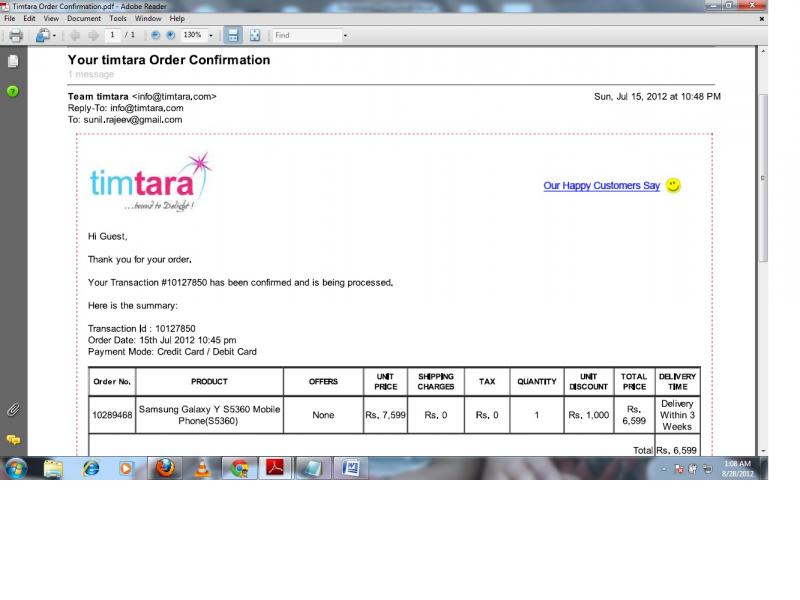This screenshot has height=600, width=800.
Task: Open the Help menu
Action: [x=177, y=18]
